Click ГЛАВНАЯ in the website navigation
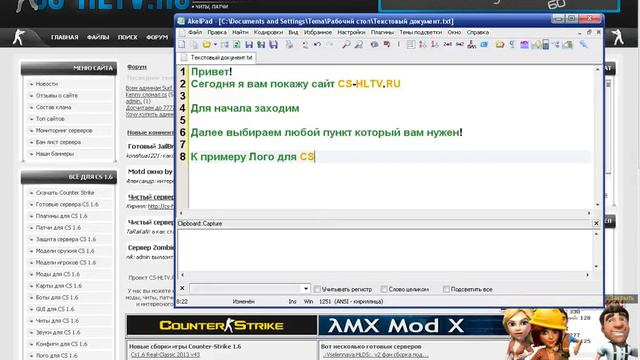This screenshot has height=360, width=640. [x=64, y=37]
